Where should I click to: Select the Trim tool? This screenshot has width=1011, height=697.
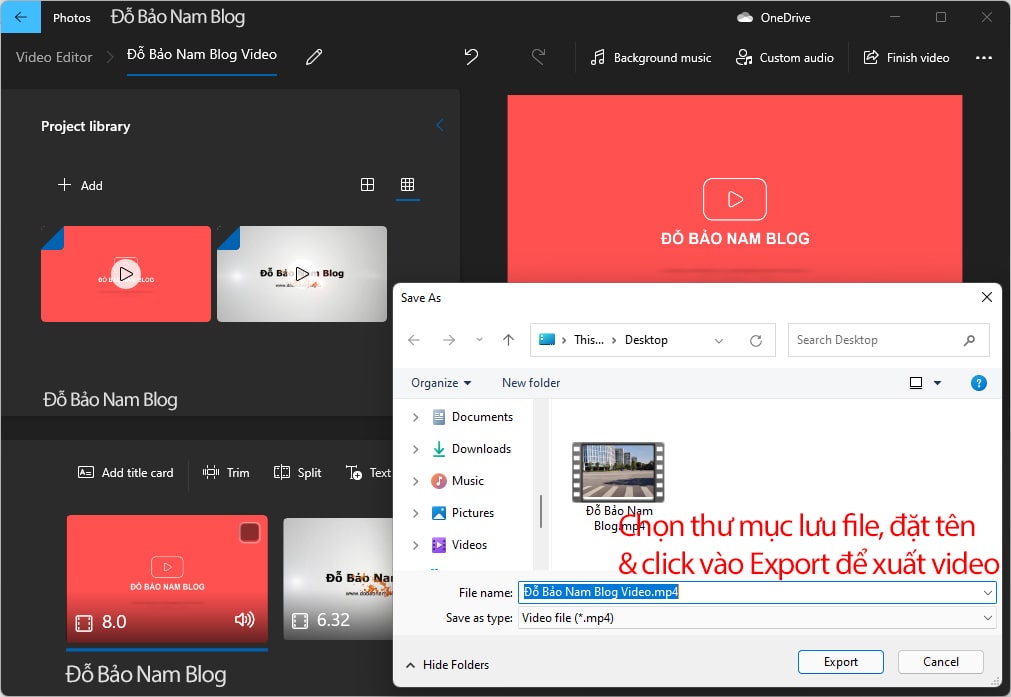pos(226,473)
